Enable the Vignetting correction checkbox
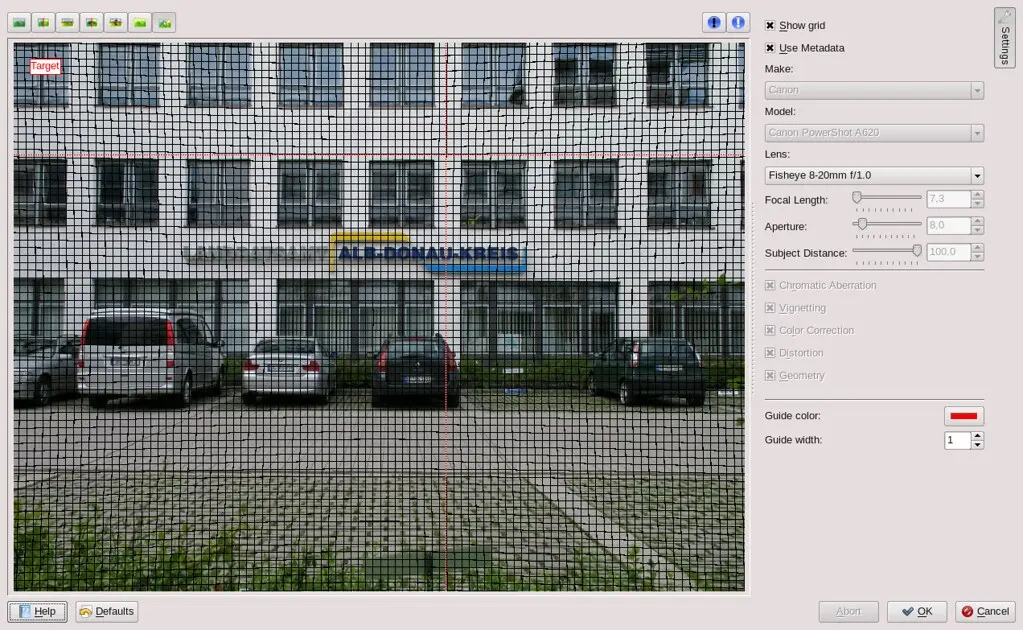 pos(768,307)
